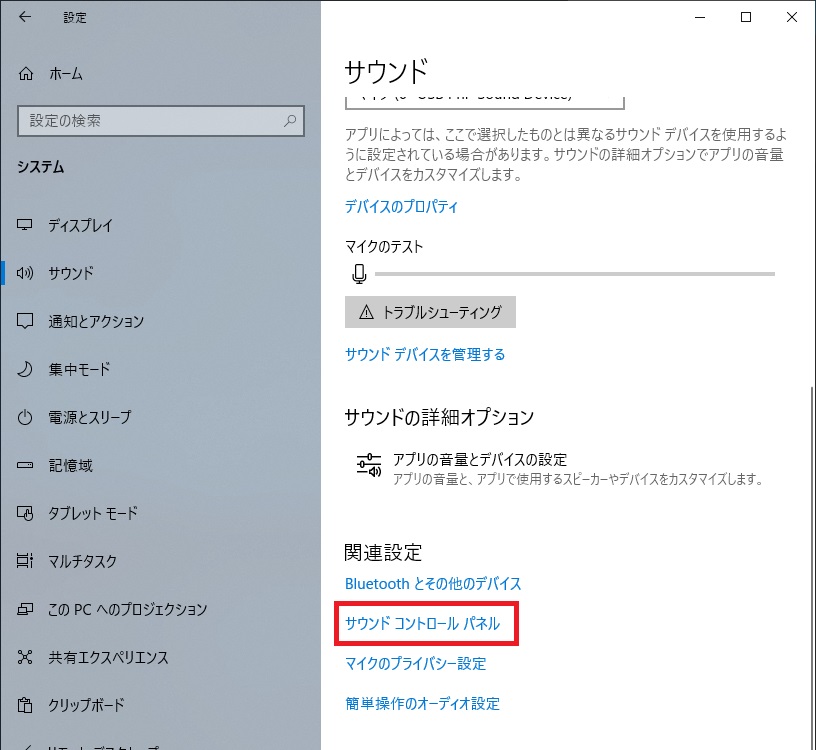This screenshot has height=750, width=816.
Task: Click the 設定の検索 search field
Action: [x=150, y=121]
